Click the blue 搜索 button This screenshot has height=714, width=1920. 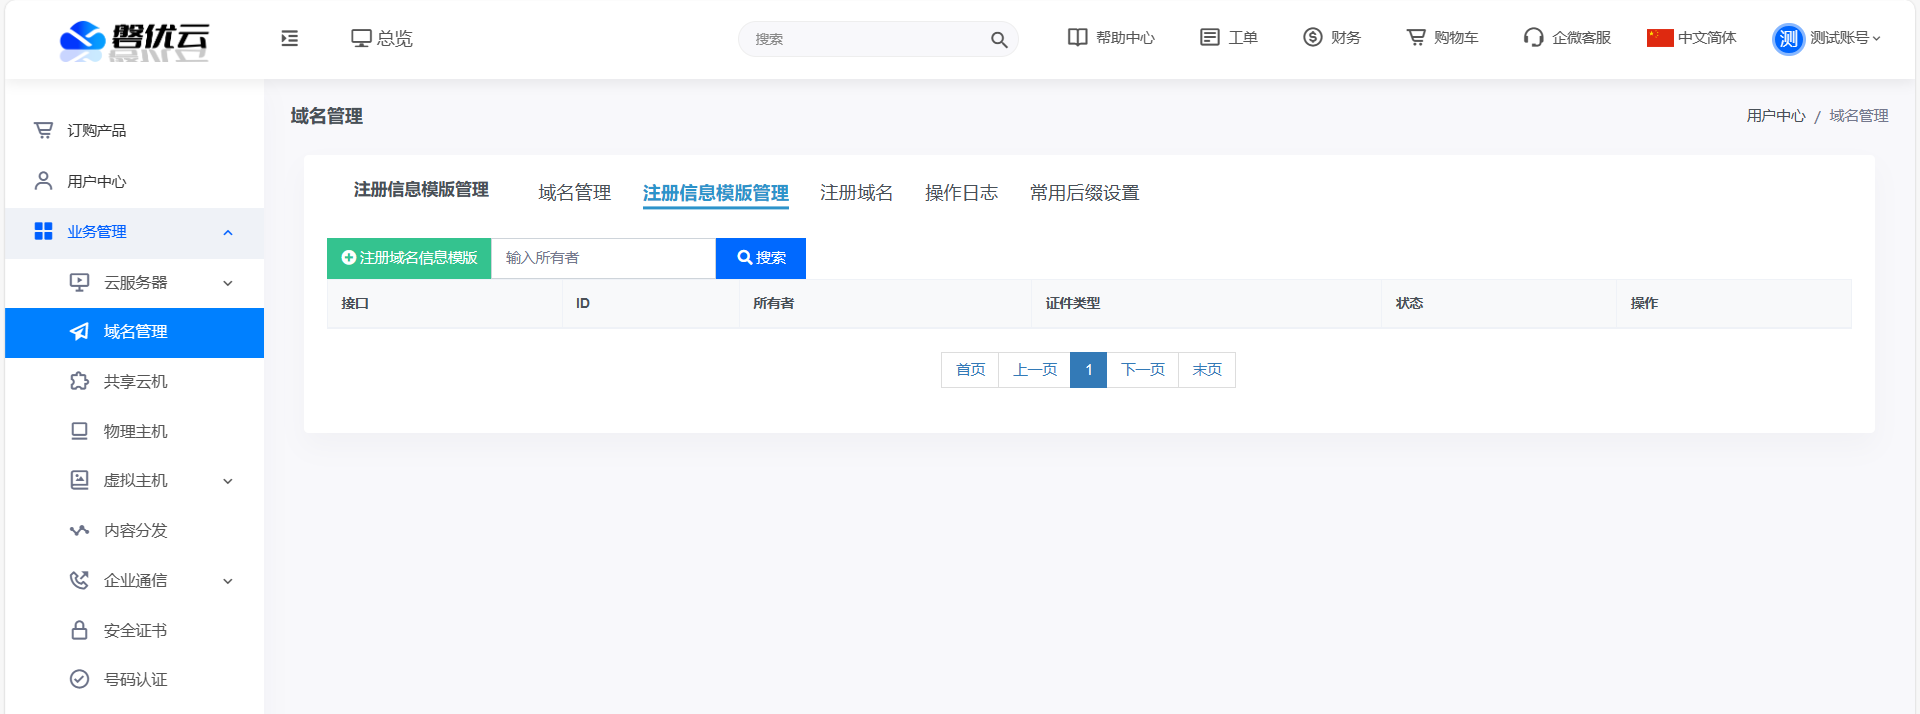pyautogui.click(x=761, y=258)
